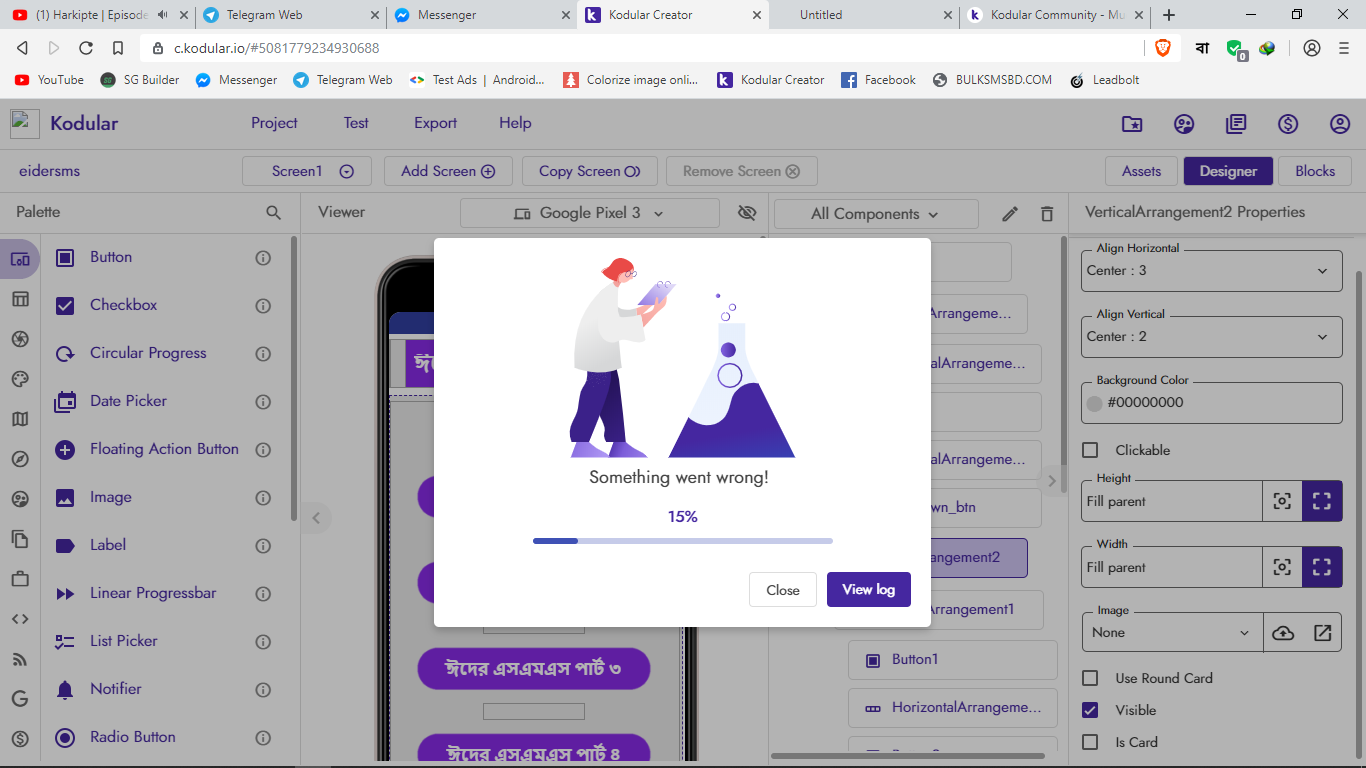Click the browser address bar URL
This screenshot has width=1366, height=768.
pyautogui.click(x=276, y=48)
